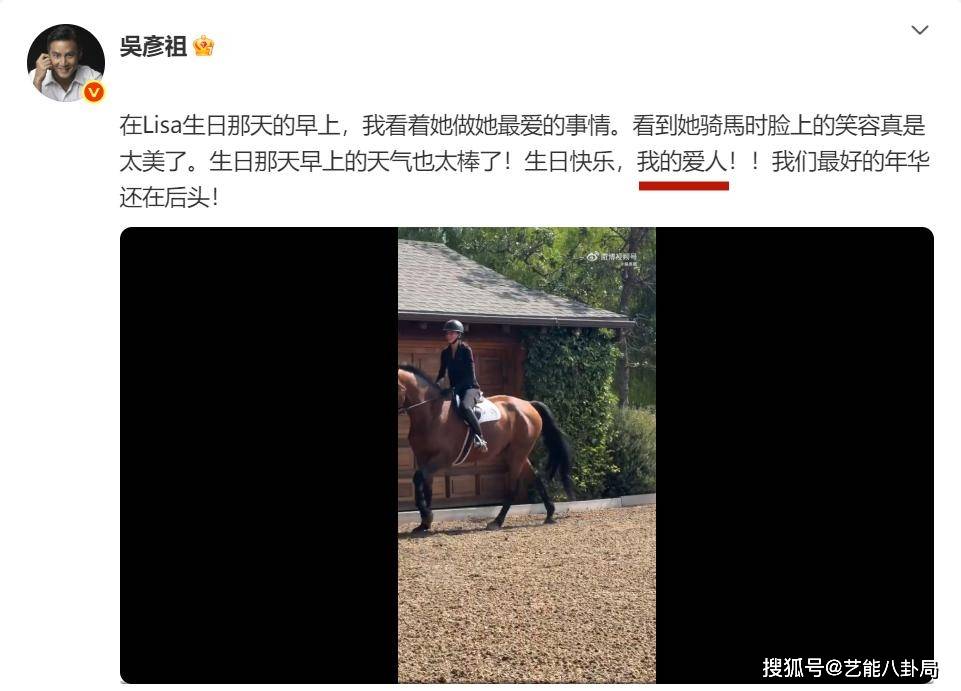Select the underlined 我的爱人 text

coord(682,162)
